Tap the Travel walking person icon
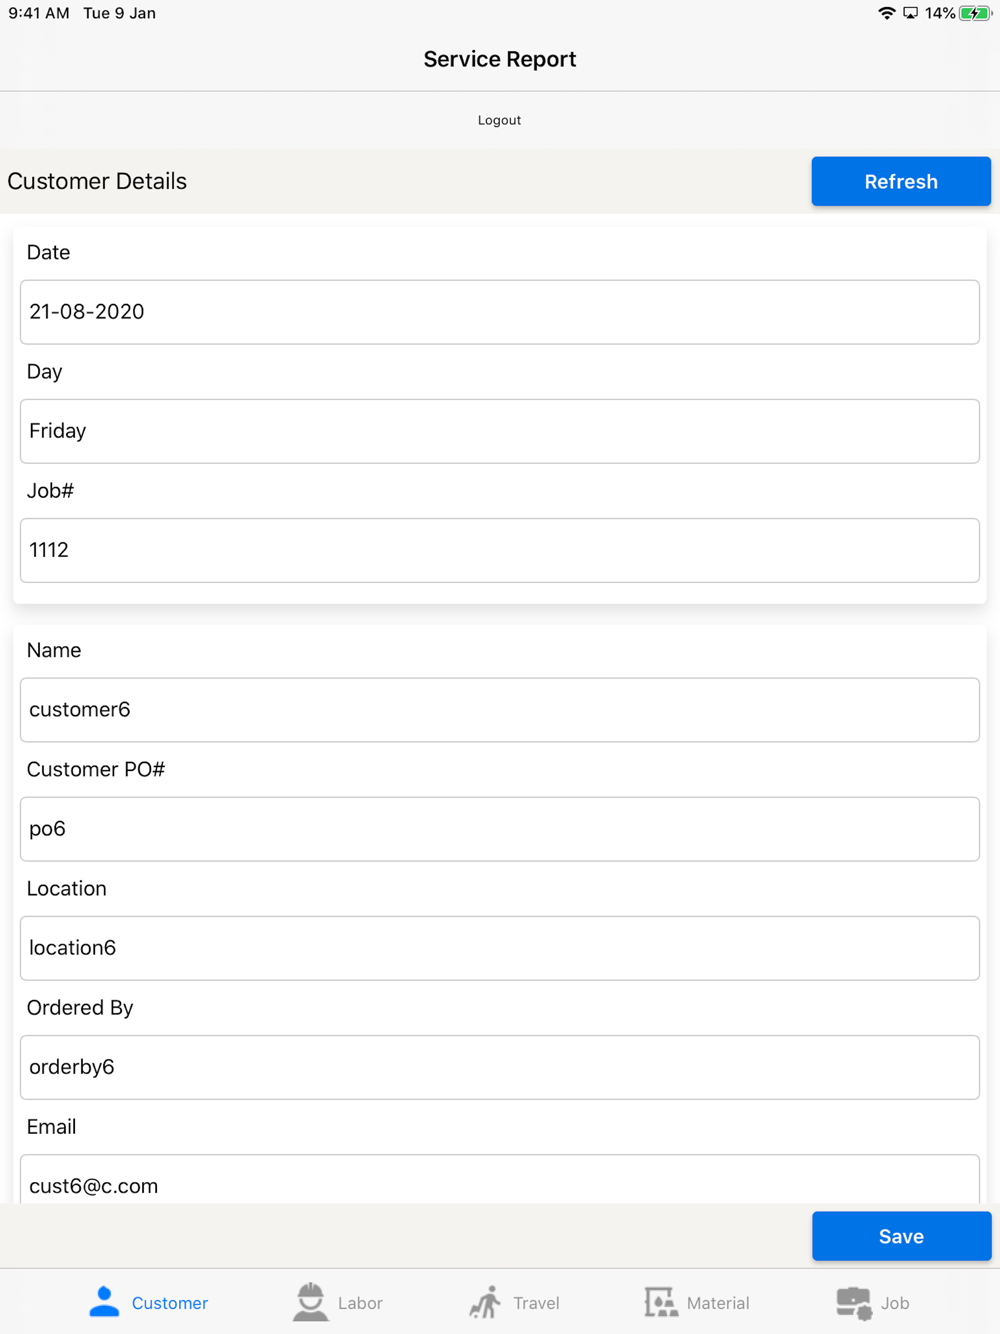1000x1334 pixels. click(486, 1302)
